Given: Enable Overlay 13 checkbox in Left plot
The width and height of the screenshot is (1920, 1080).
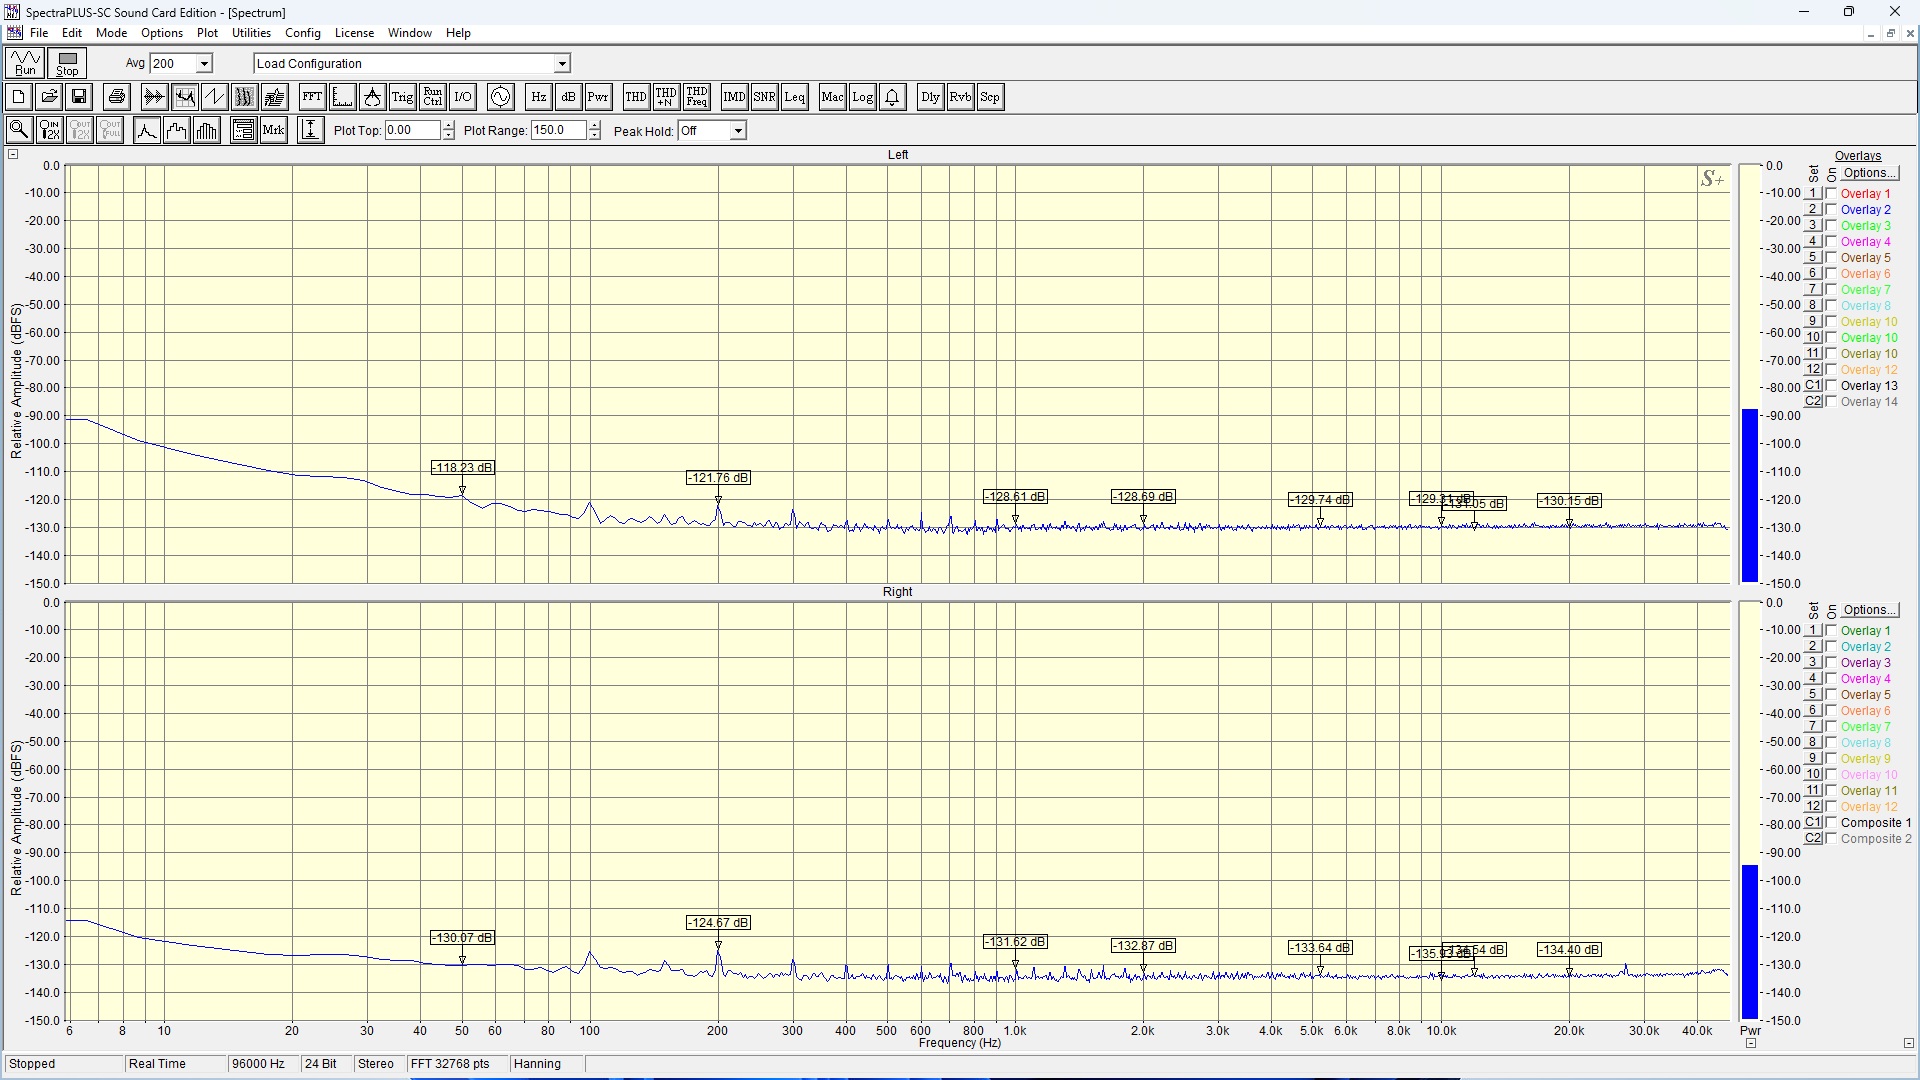Looking at the screenshot, I should pyautogui.click(x=1831, y=386).
